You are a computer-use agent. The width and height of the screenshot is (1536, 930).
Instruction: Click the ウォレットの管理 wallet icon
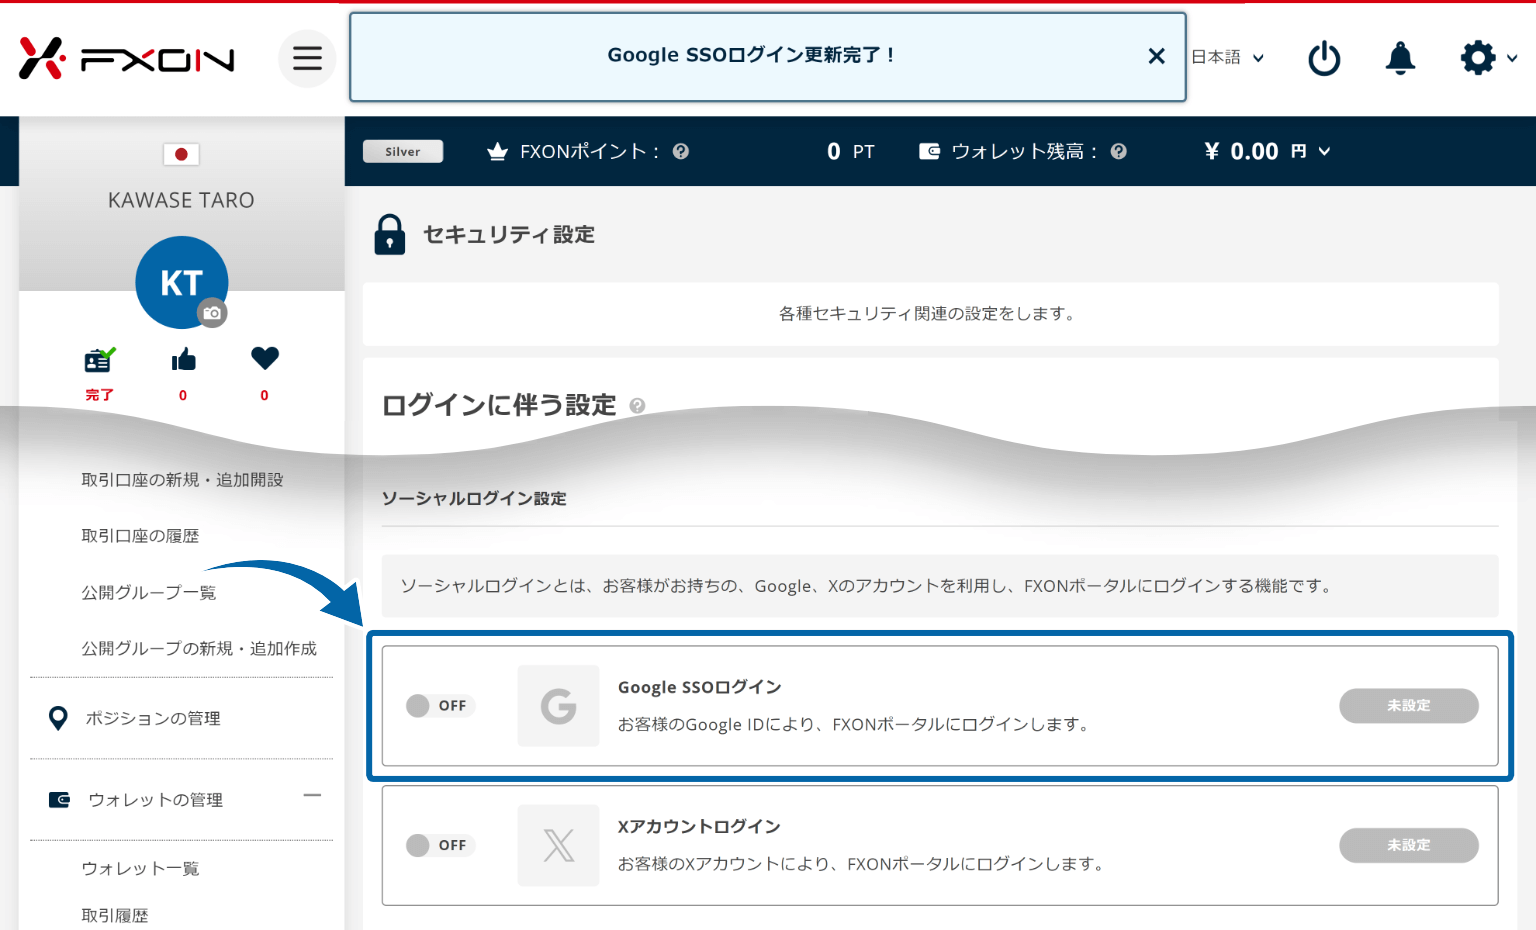coord(60,800)
